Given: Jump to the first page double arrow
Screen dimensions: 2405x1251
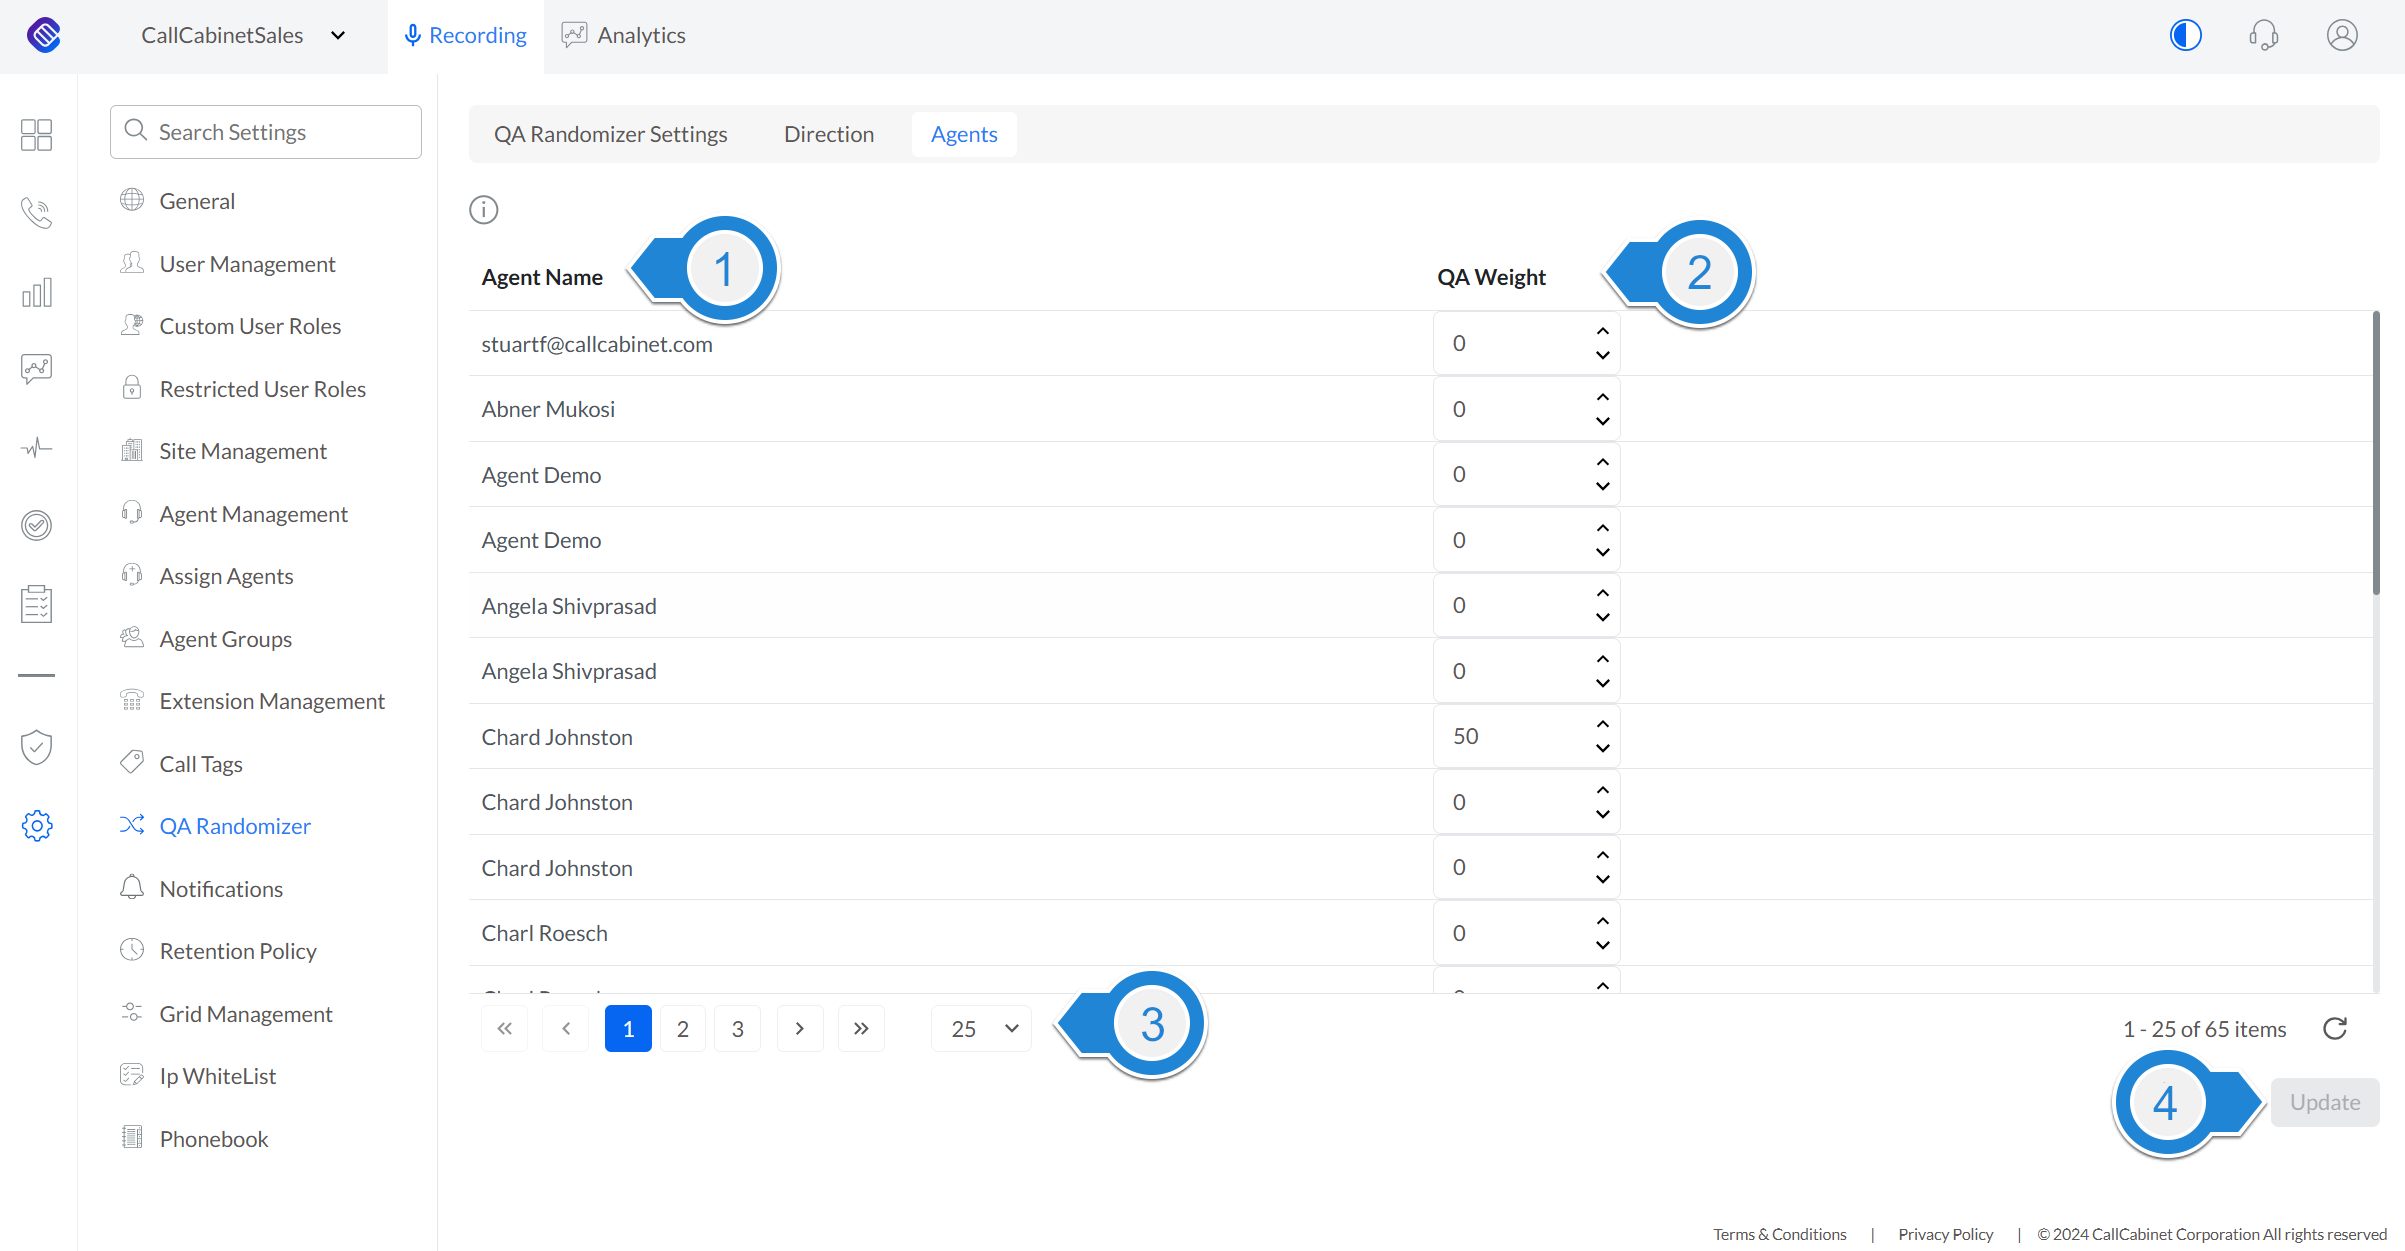Looking at the screenshot, I should 505,1029.
